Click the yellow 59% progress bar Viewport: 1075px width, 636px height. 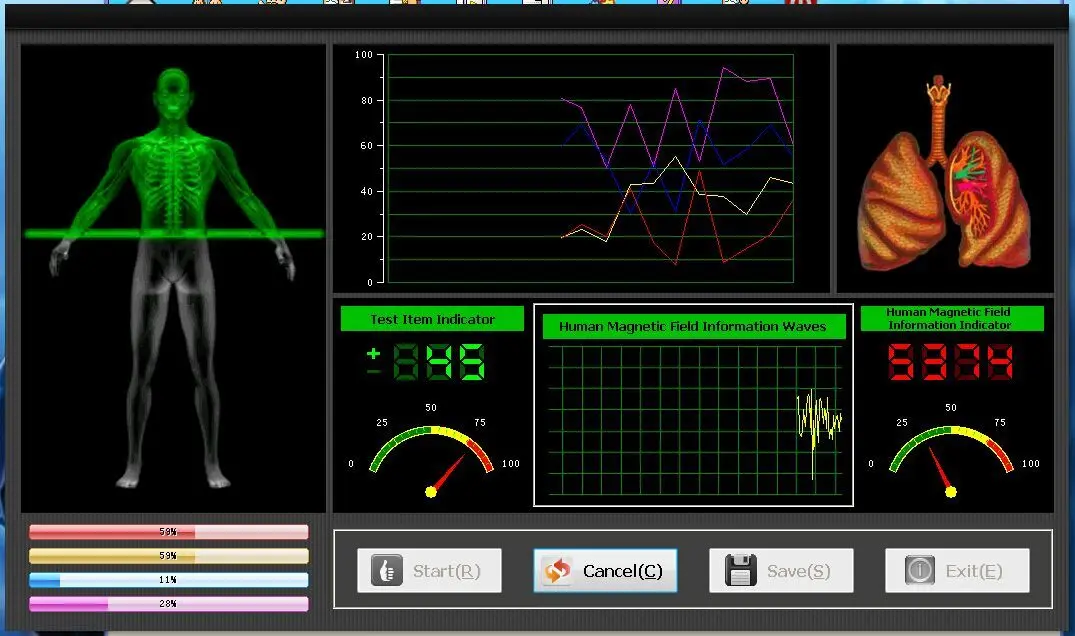(169, 556)
